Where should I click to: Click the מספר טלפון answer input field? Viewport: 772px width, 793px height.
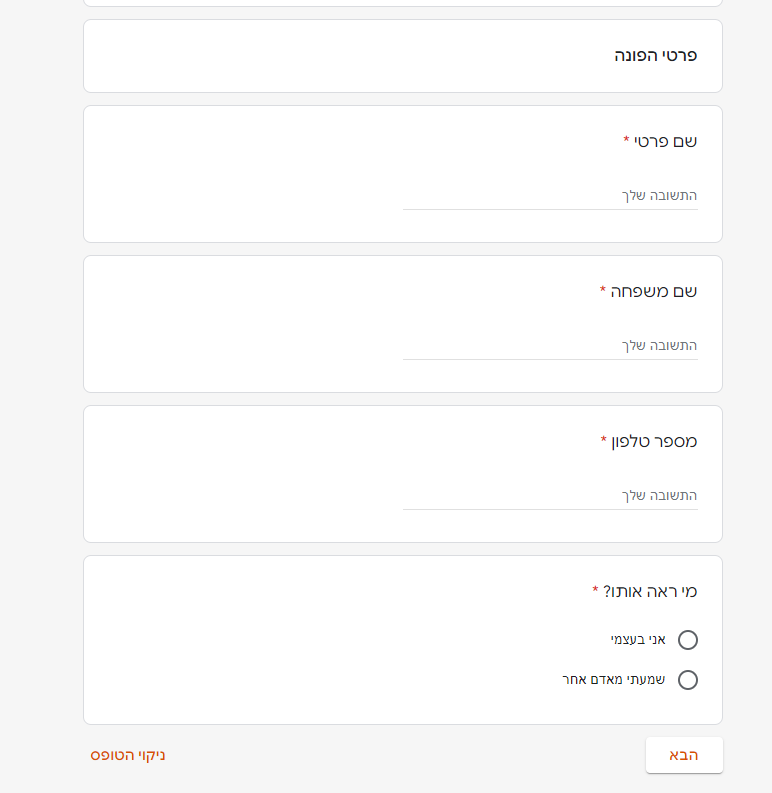click(x=550, y=496)
